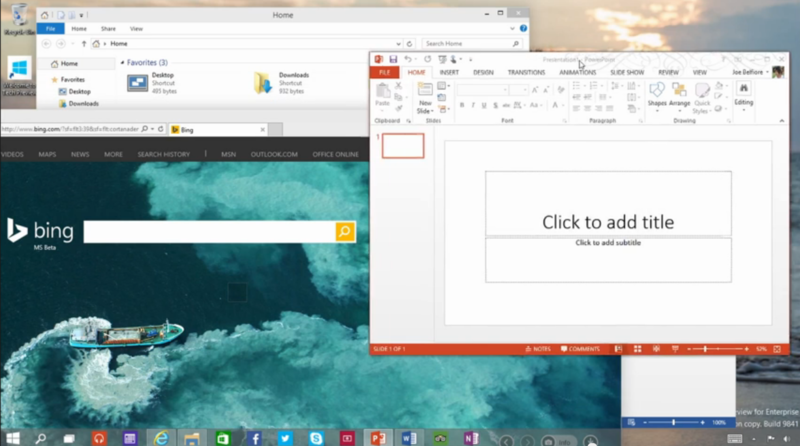The image size is (800, 446).
Task: Switch to the DESIGN tab
Action: coord(483,72)
